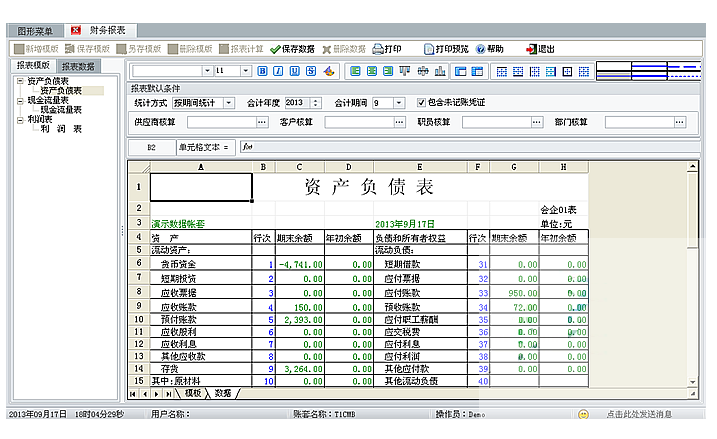
Task: Click vertical scrollbar down arrow of sheet
Action: (x=693, y=382)
